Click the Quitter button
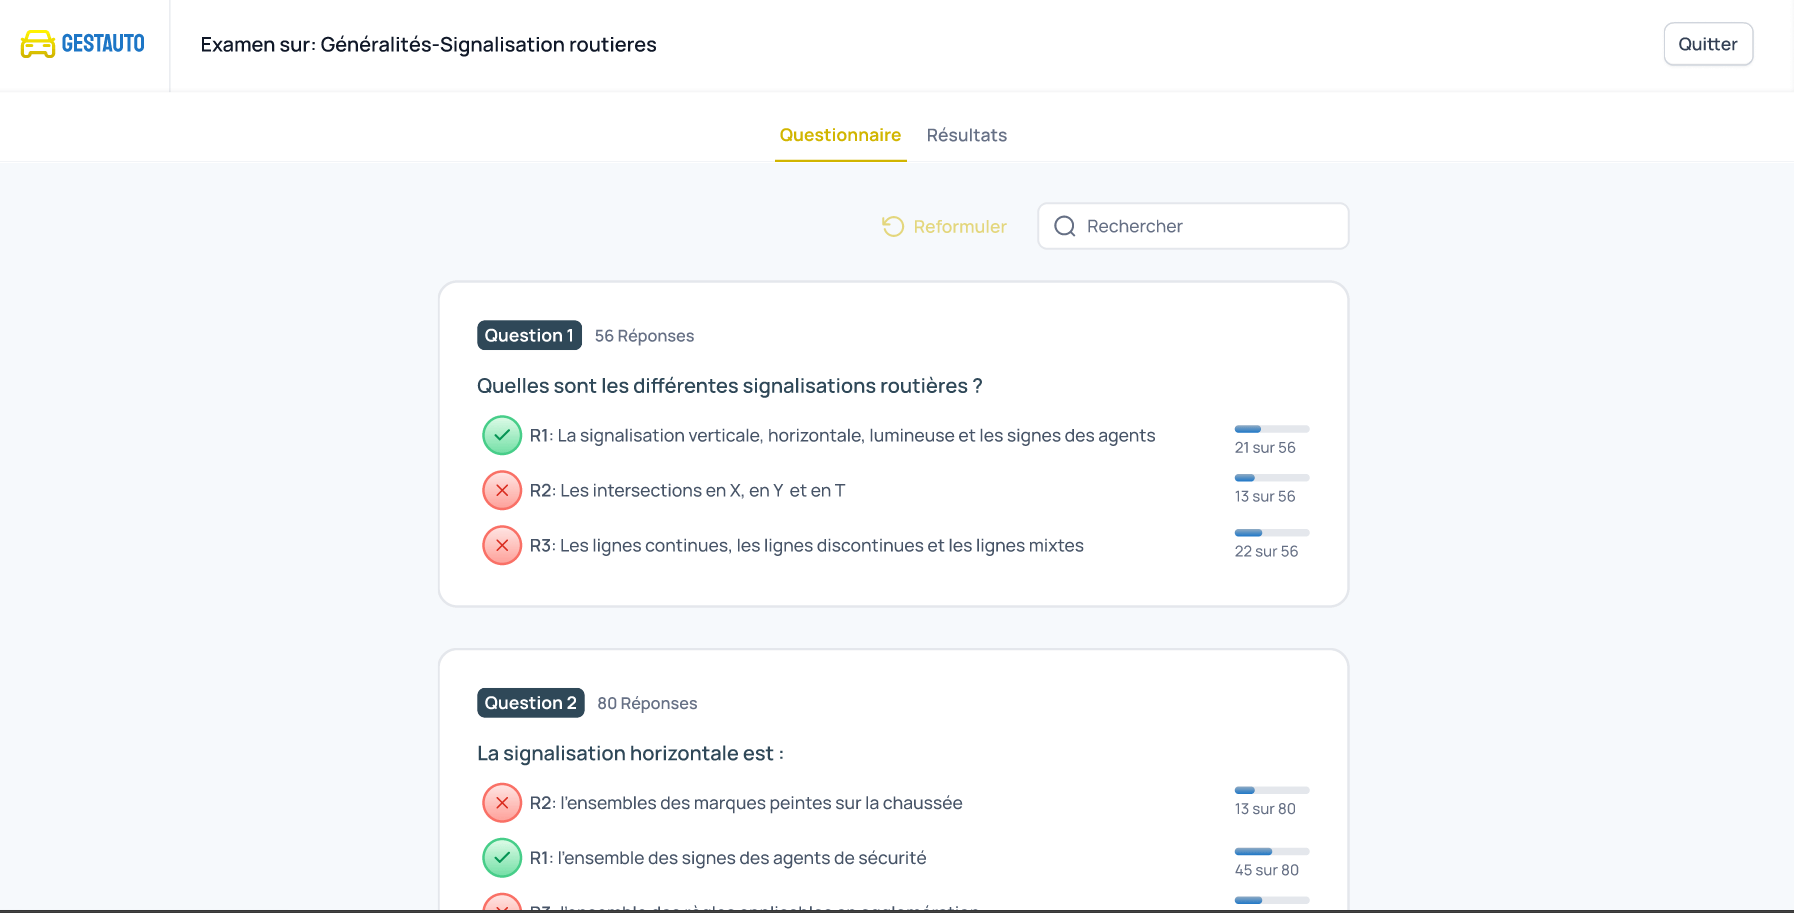The width and height of the screenshot is (1794, 913). pos(1707,43)
